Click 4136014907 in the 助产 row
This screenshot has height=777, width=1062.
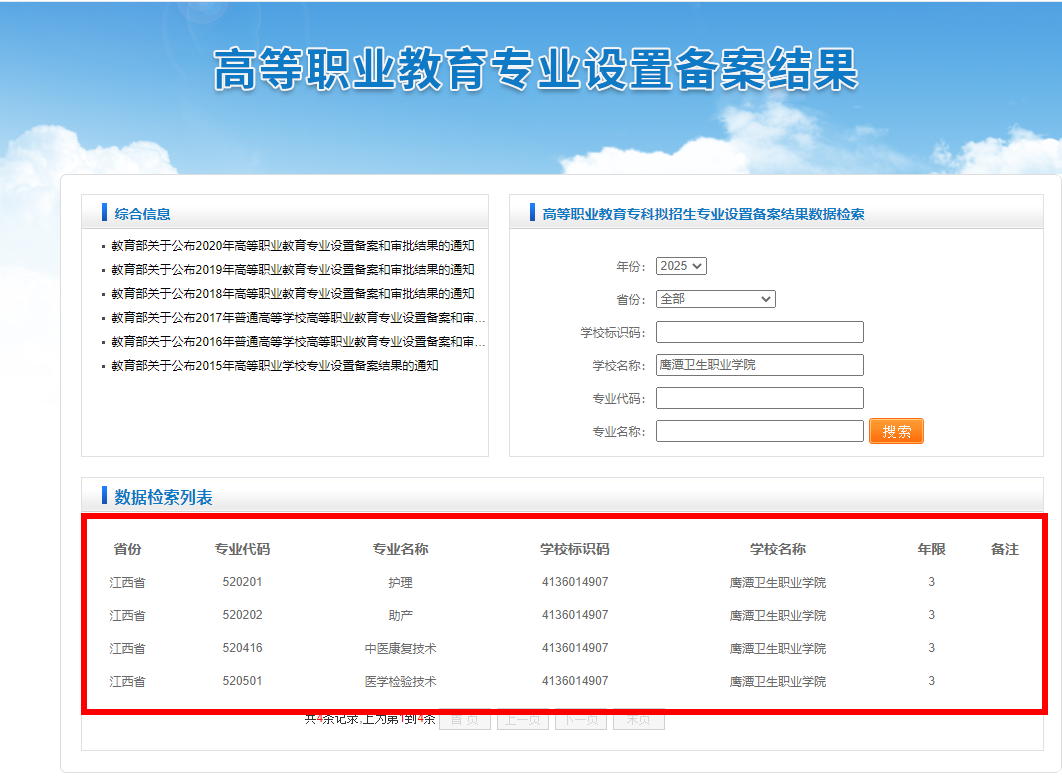(575, 615)
